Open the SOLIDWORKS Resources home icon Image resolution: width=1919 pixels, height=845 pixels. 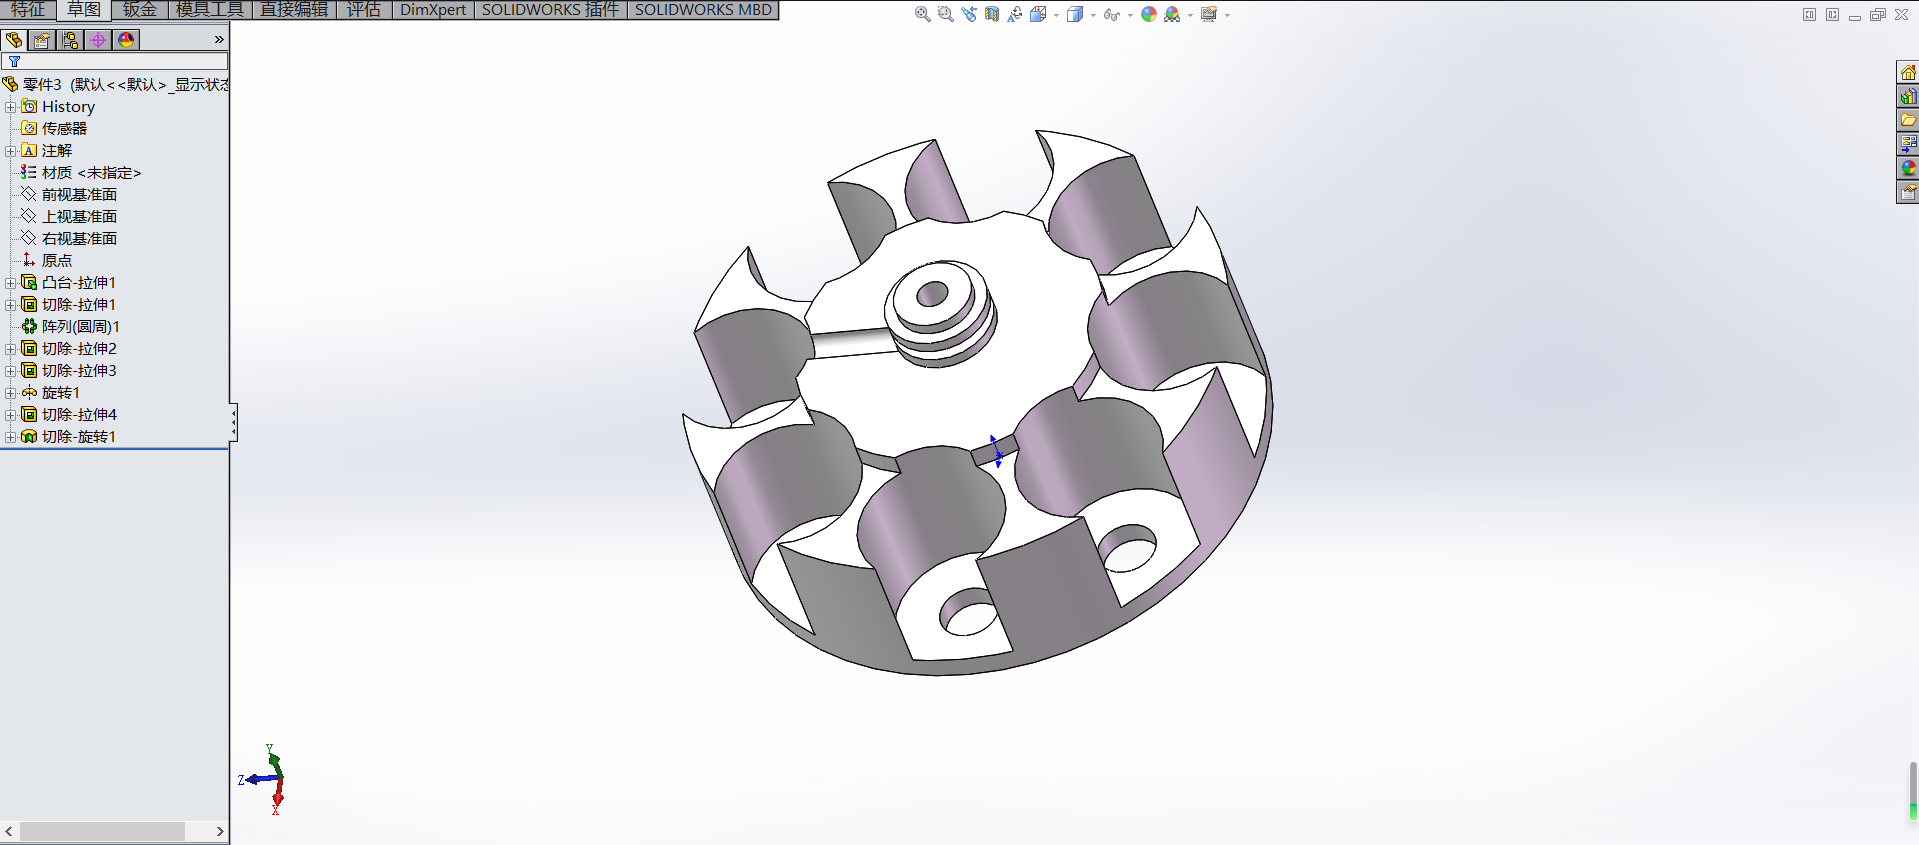pos(1908,72)
